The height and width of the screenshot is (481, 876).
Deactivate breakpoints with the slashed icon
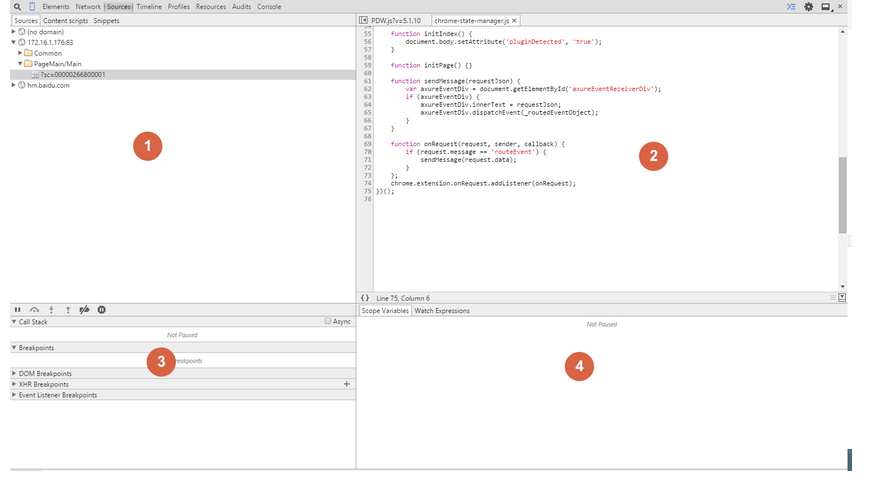tap(84, 309)
